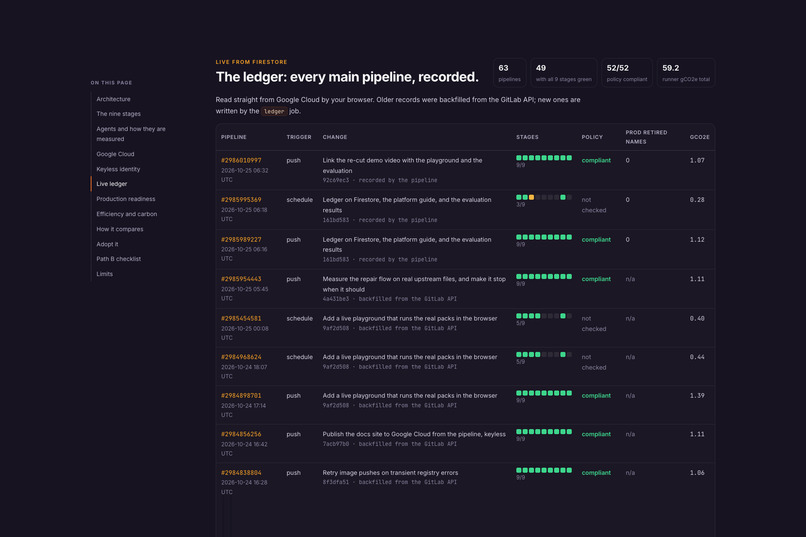806x537 pixels.
Task: Click the timestamp 2026-10-25 05:45 UTC
Action: click(x=245, y=294)
